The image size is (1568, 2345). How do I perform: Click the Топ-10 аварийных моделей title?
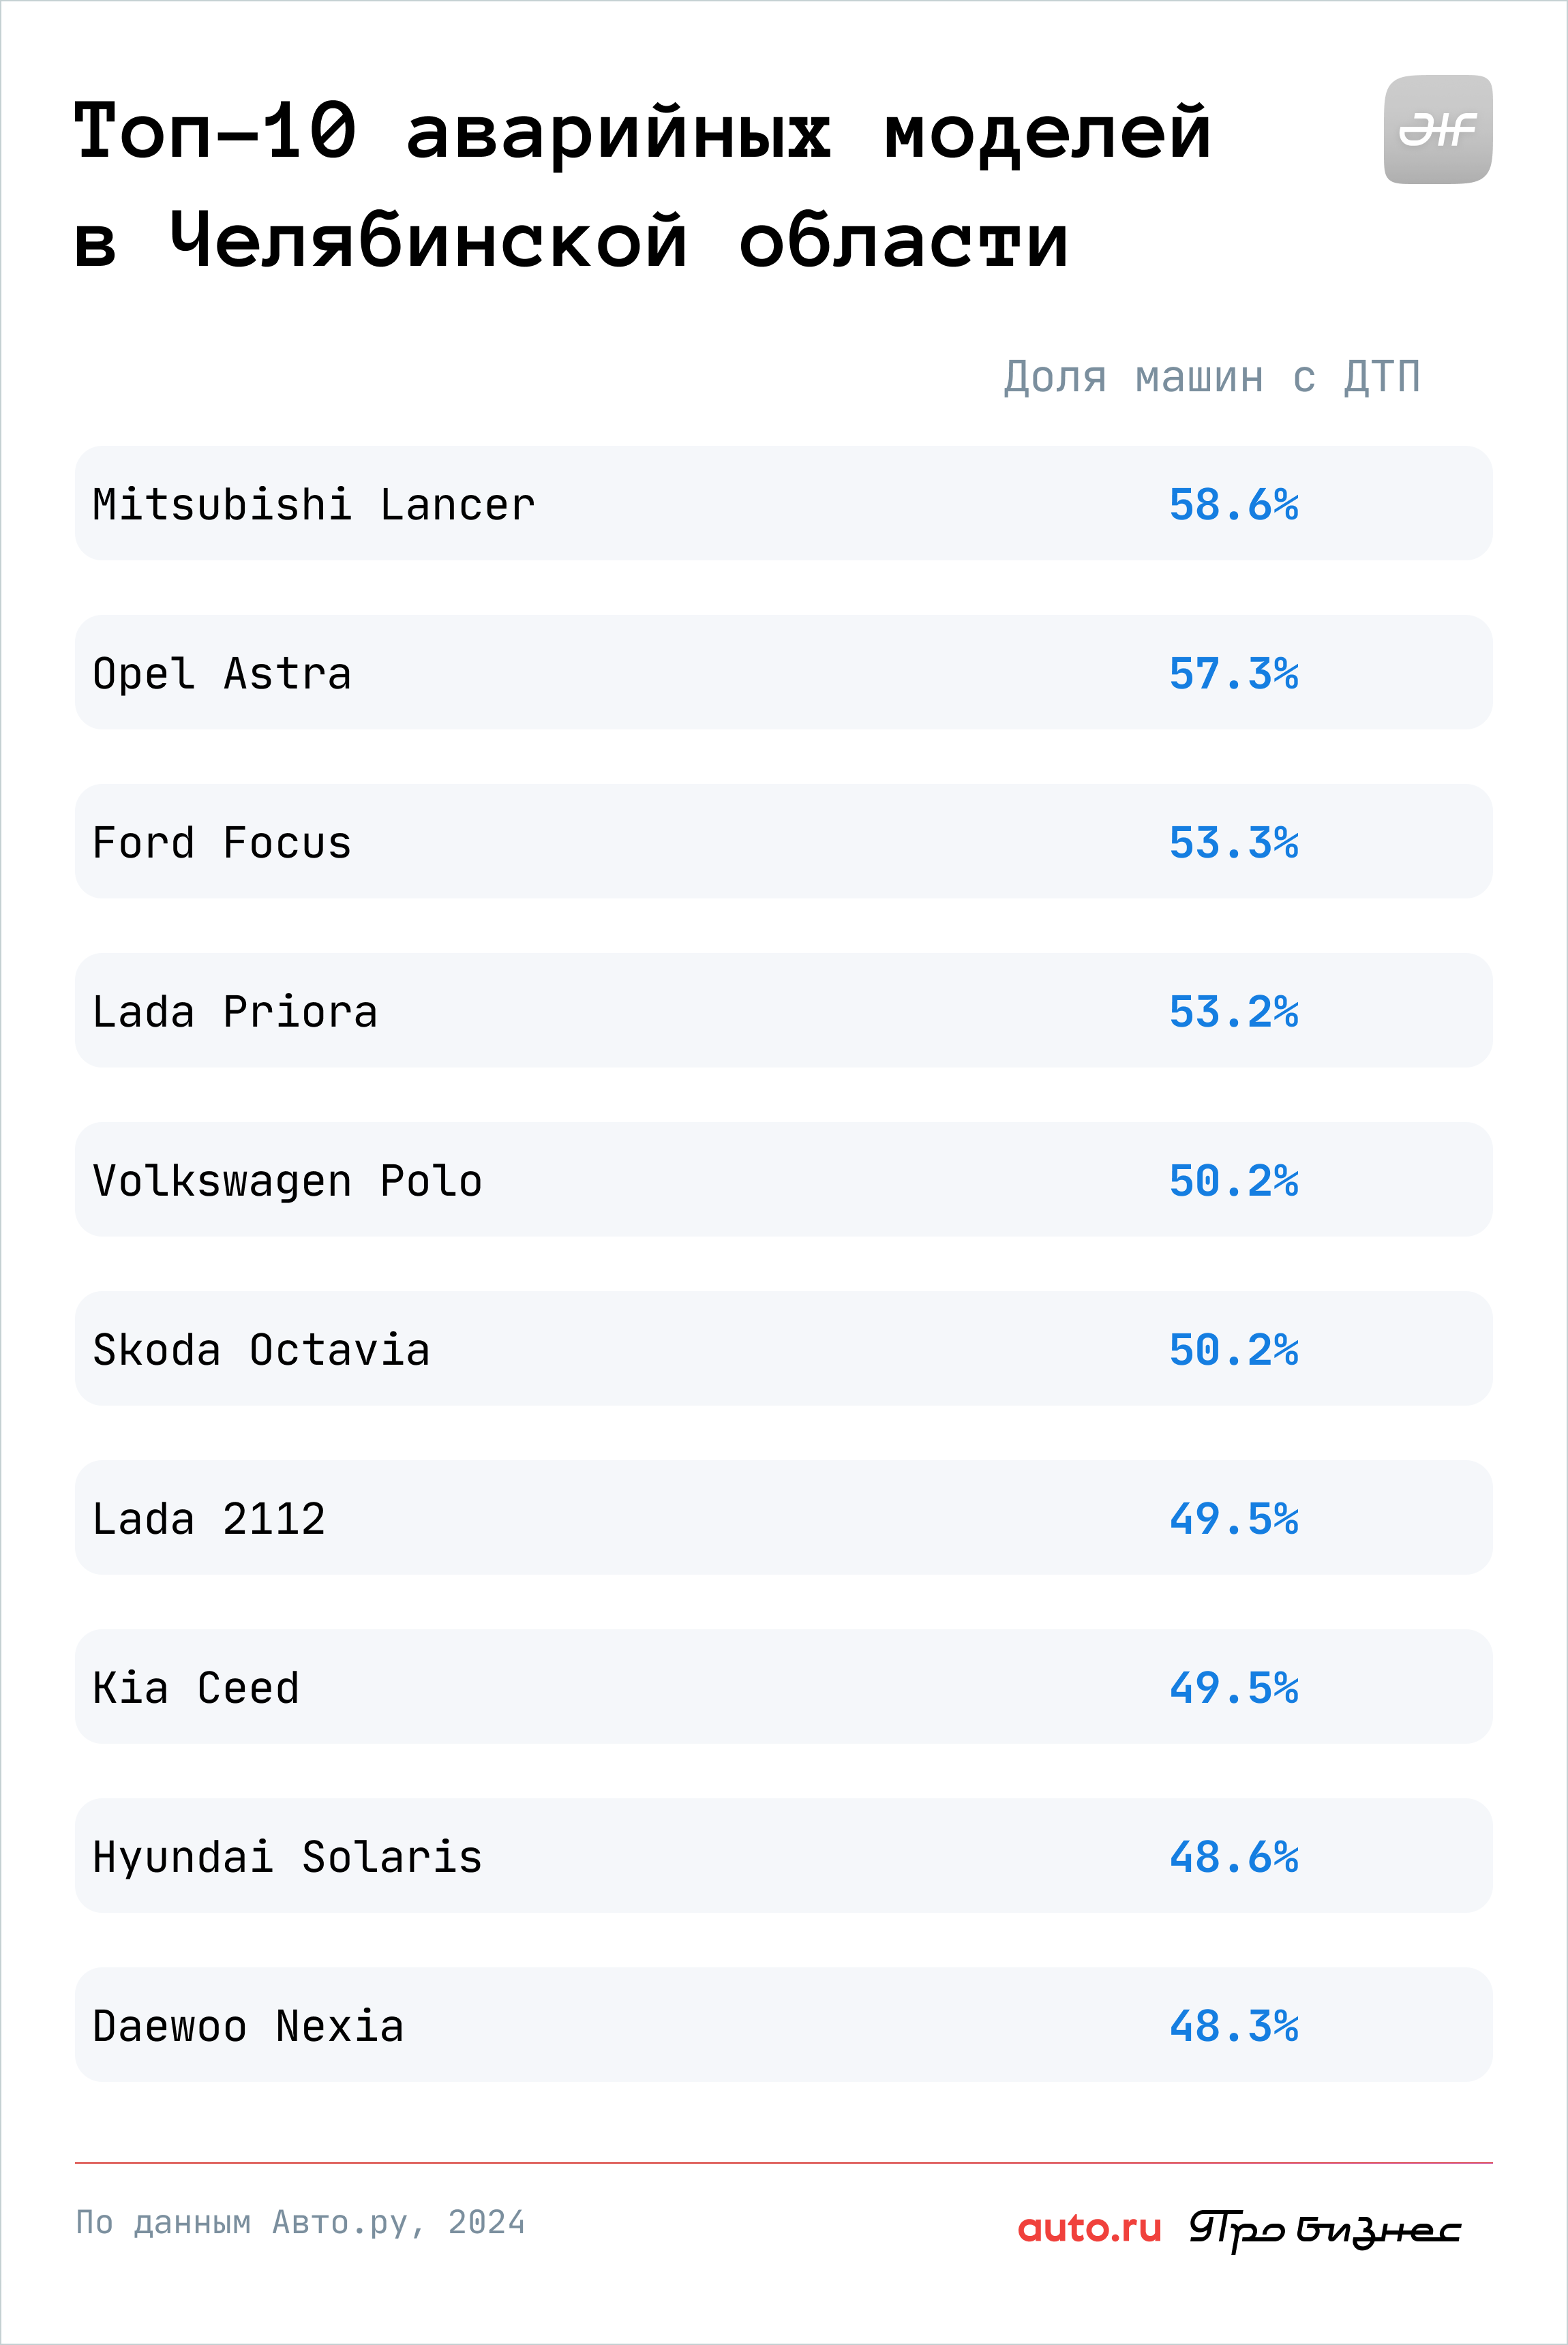tap(643, 130)
